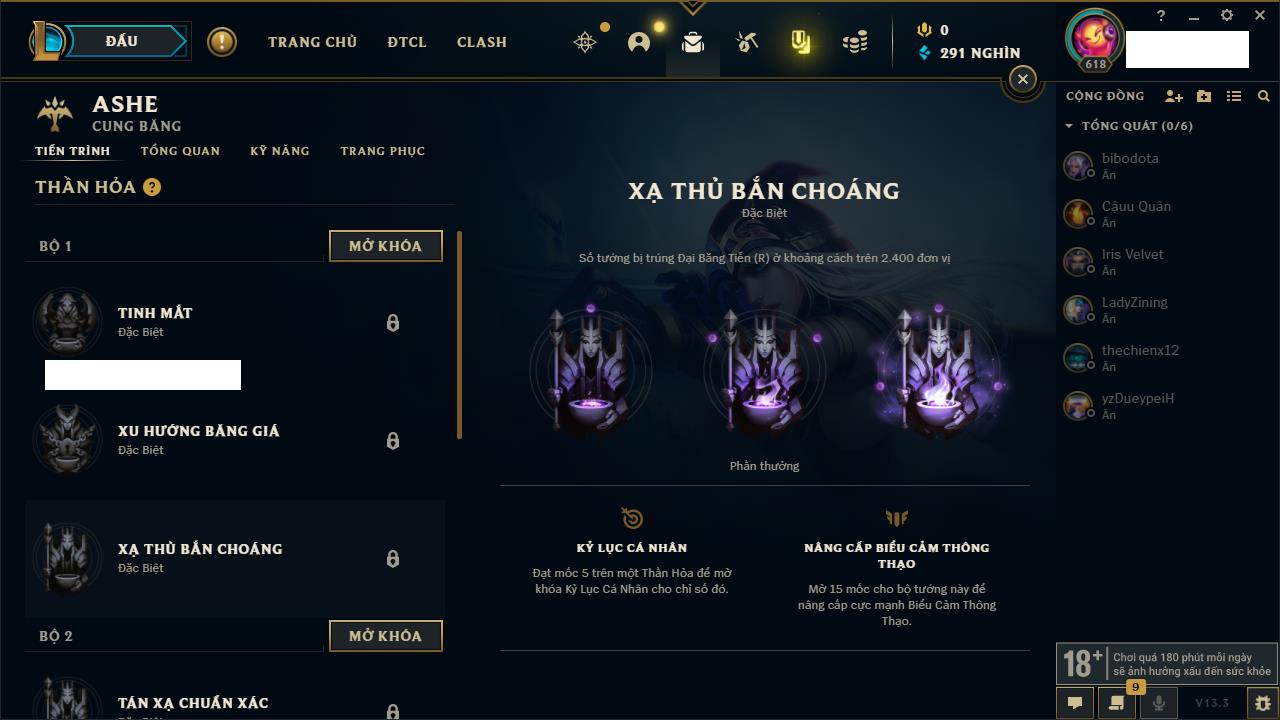The height and width of the screenshot is (720, 1280).
Task: Open the Collection backpack icon
Action: [693, 42]
